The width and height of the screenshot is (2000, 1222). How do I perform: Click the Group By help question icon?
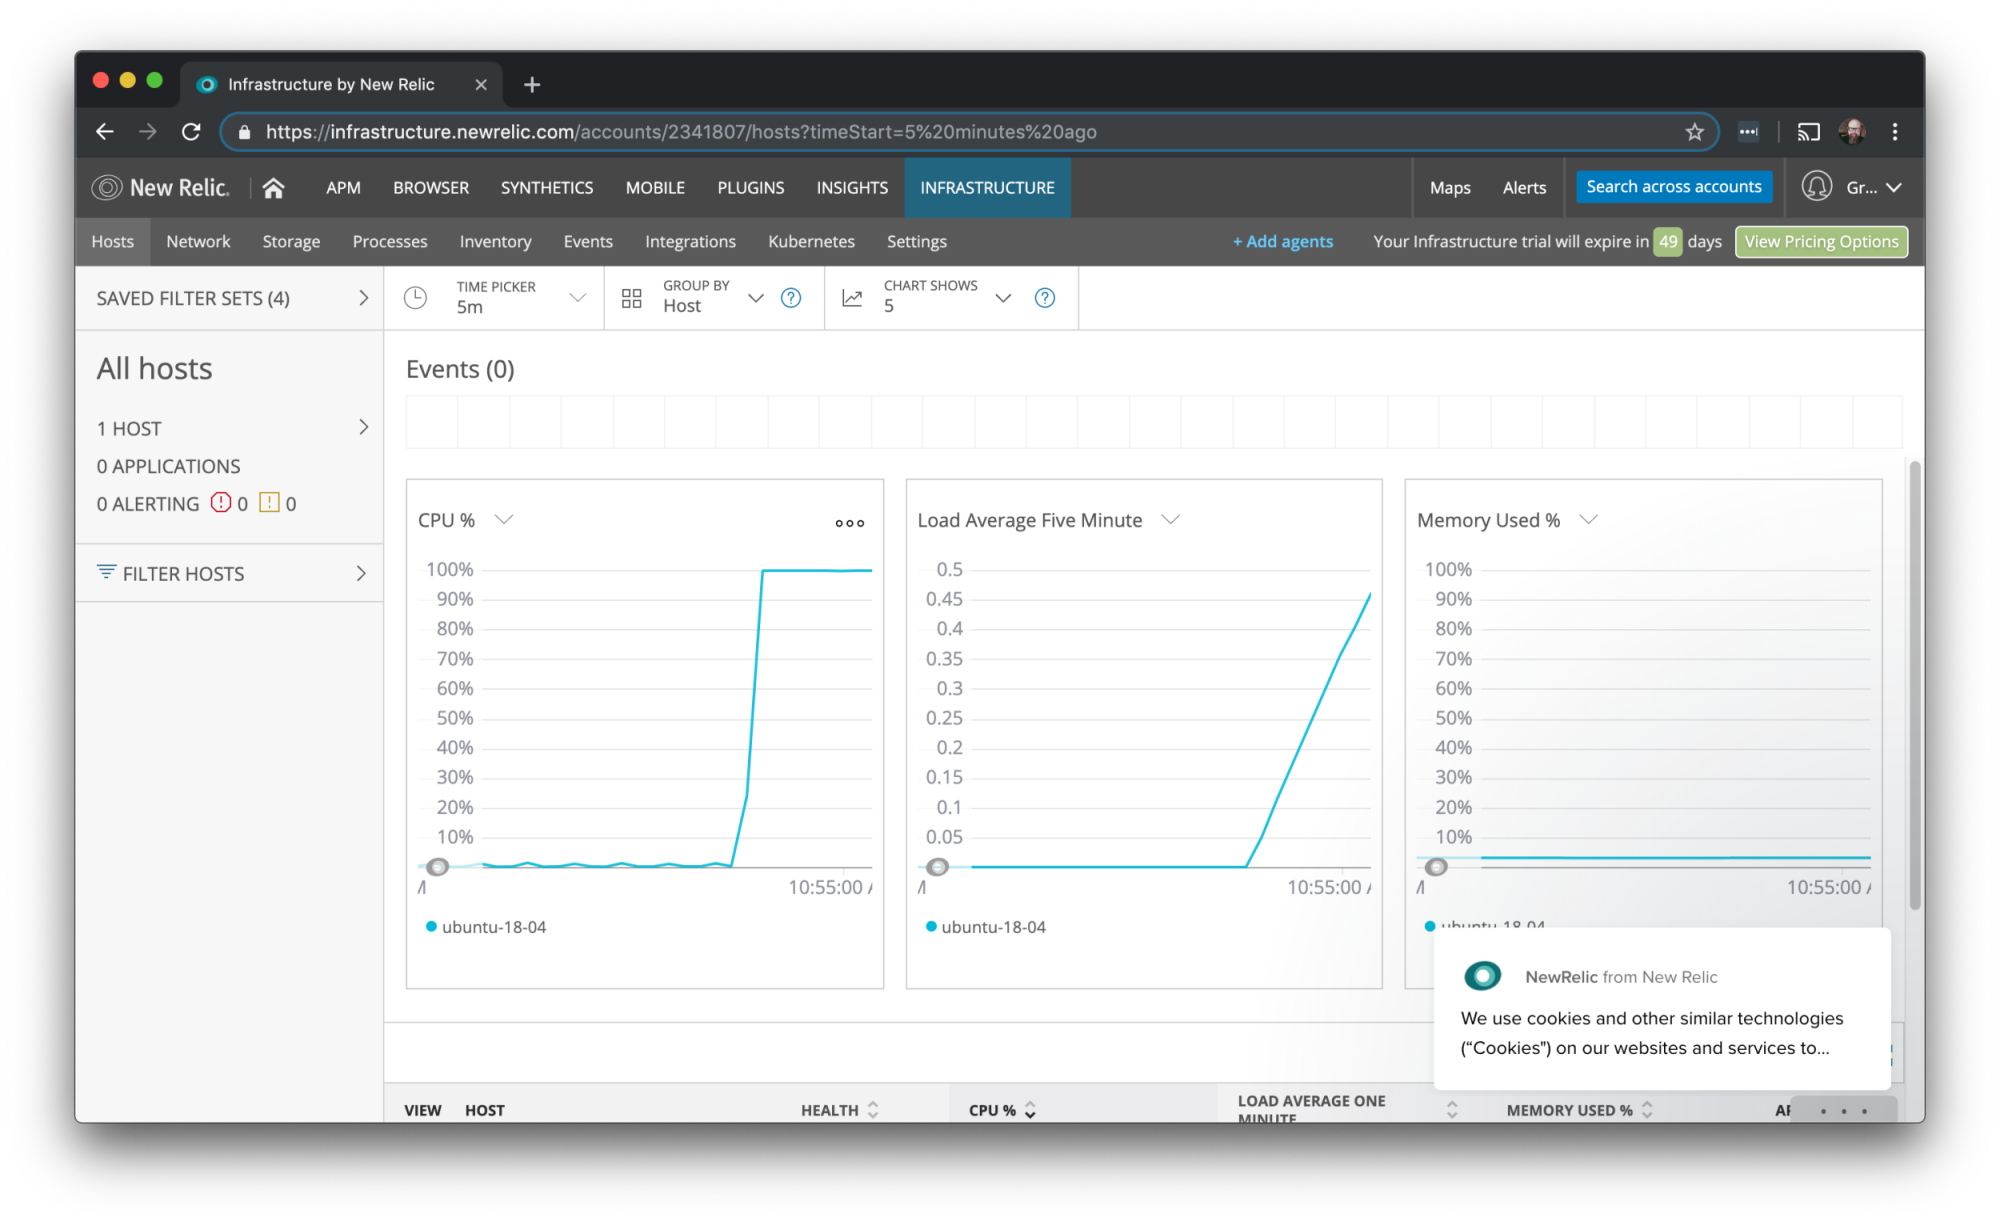791,298
